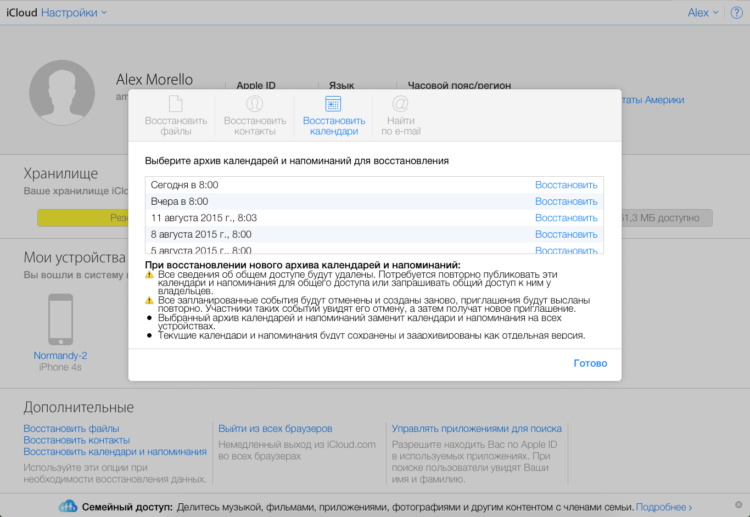
Task: Click the МБ доступно storage label
Action: (x=661, y=218)
